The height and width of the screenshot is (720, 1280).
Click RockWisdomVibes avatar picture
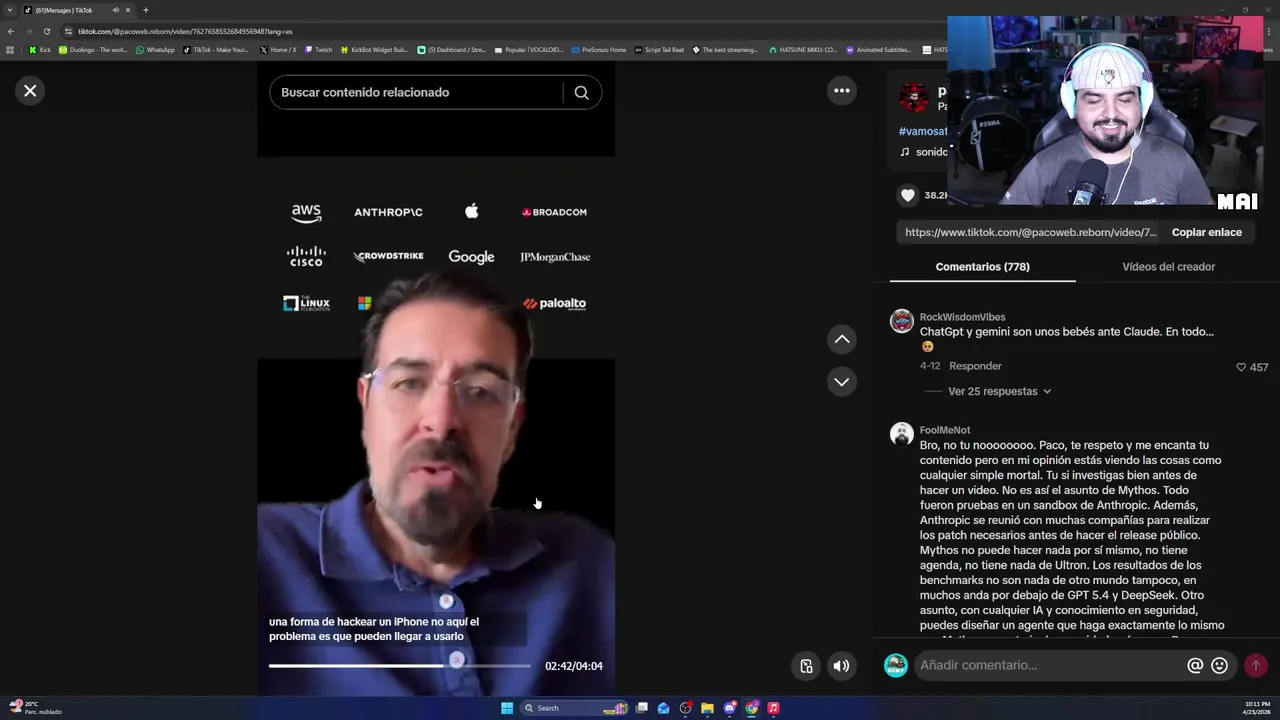click(x=902, y=321)
